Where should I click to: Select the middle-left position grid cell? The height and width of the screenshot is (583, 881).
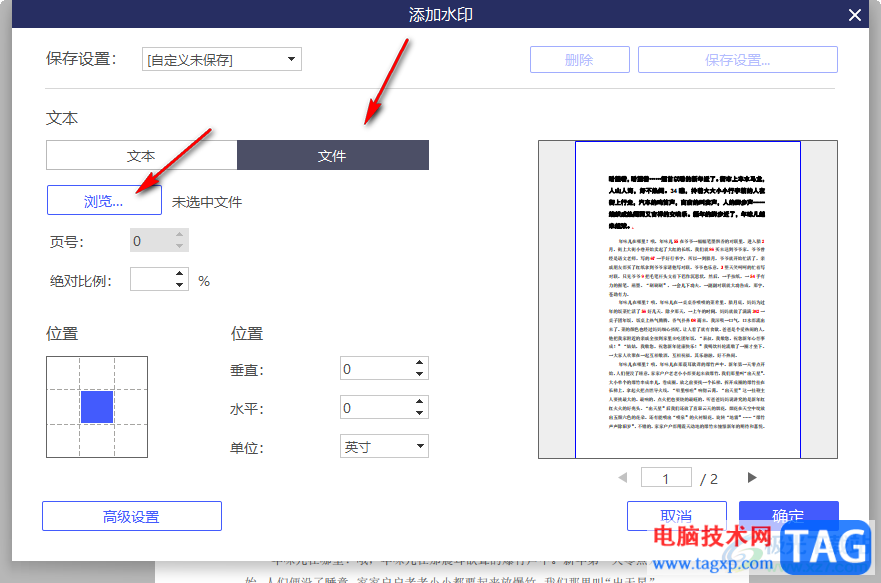tap(63, 407)
